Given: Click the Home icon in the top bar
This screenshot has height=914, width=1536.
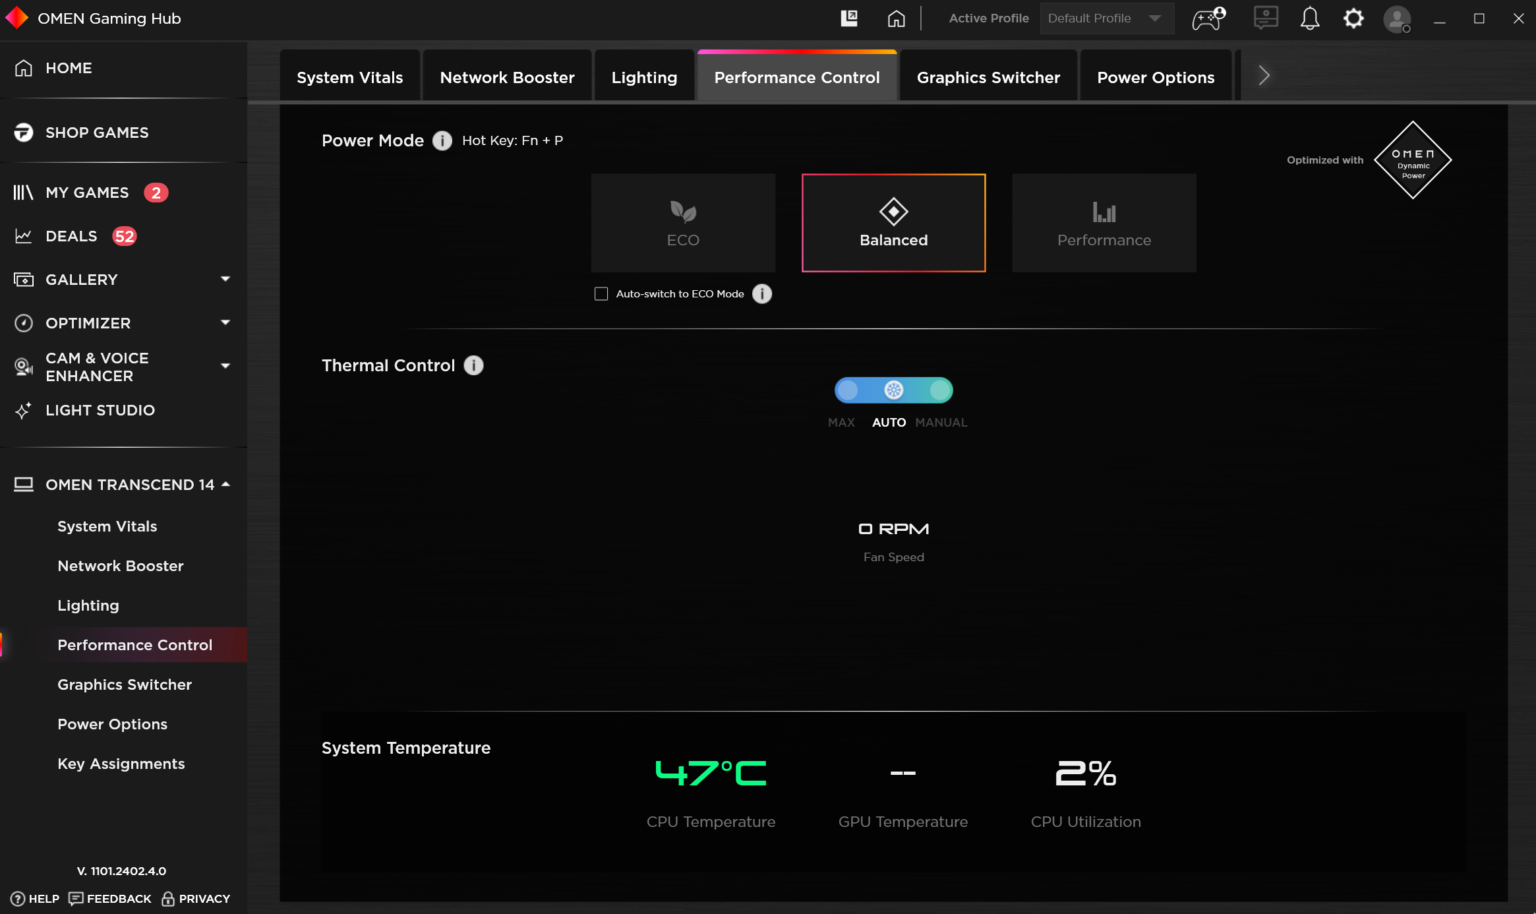Looking at the screenshot, I should pyautogui.click(x=896, y=17).
